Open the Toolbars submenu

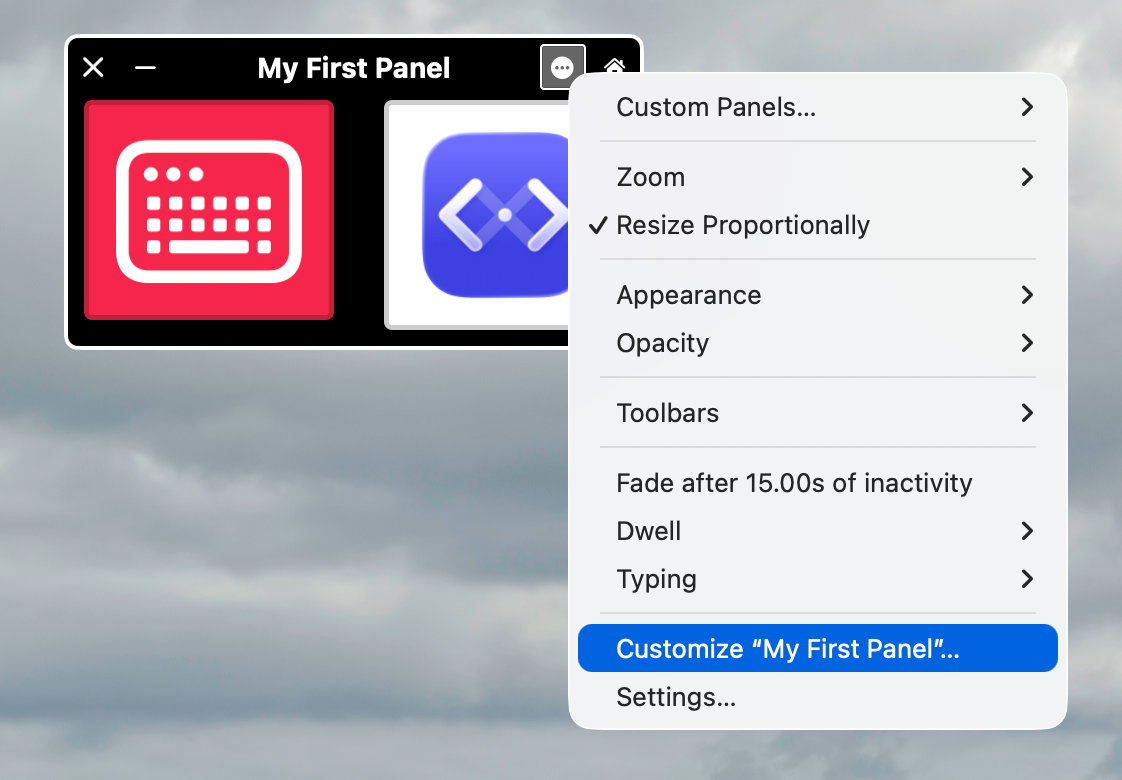point(667,413)
